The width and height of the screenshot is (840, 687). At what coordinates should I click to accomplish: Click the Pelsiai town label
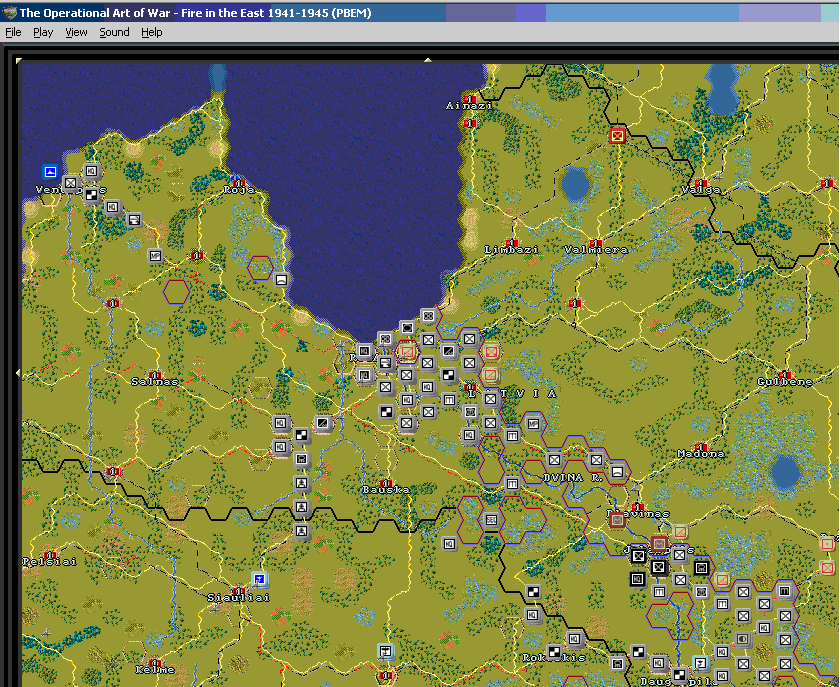(x=49, y=562)
